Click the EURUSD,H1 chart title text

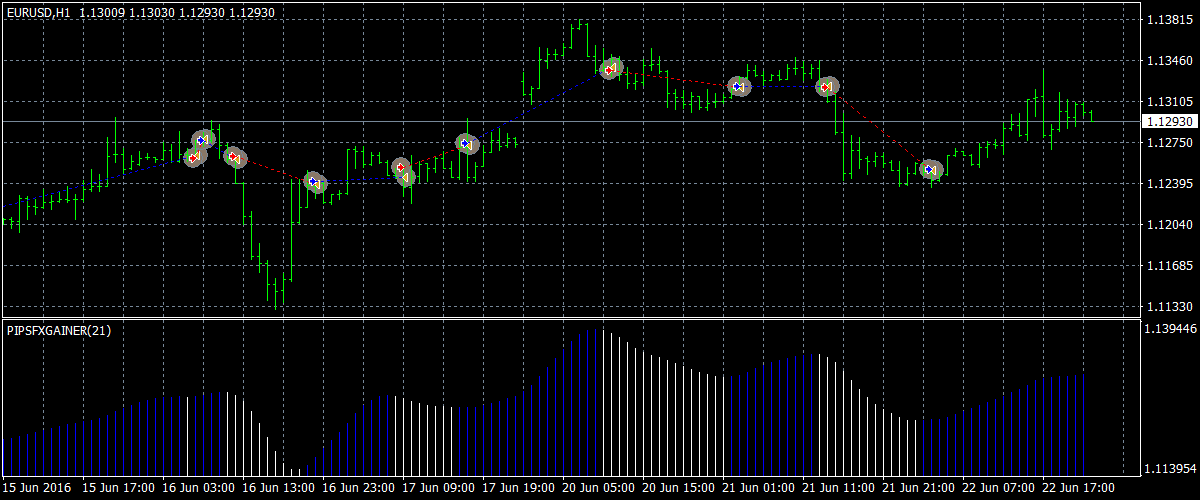(x=39, y=13)
